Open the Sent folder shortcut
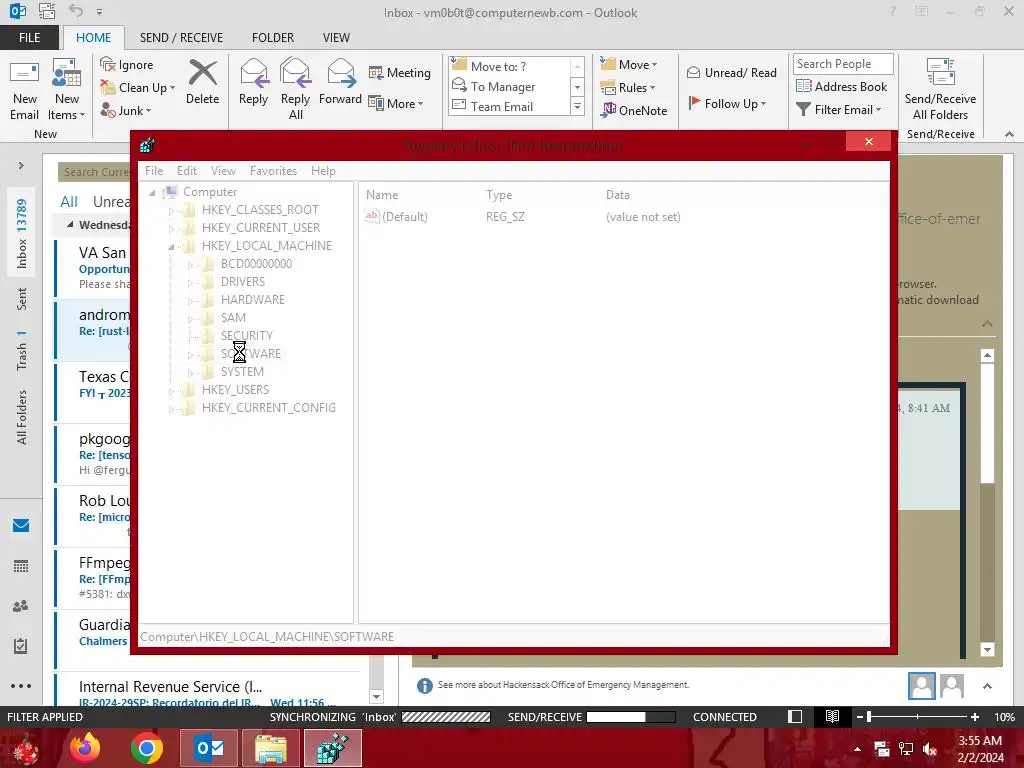Image resolution: width=1024 pixels, height=768 pixels. coord(22,299)
